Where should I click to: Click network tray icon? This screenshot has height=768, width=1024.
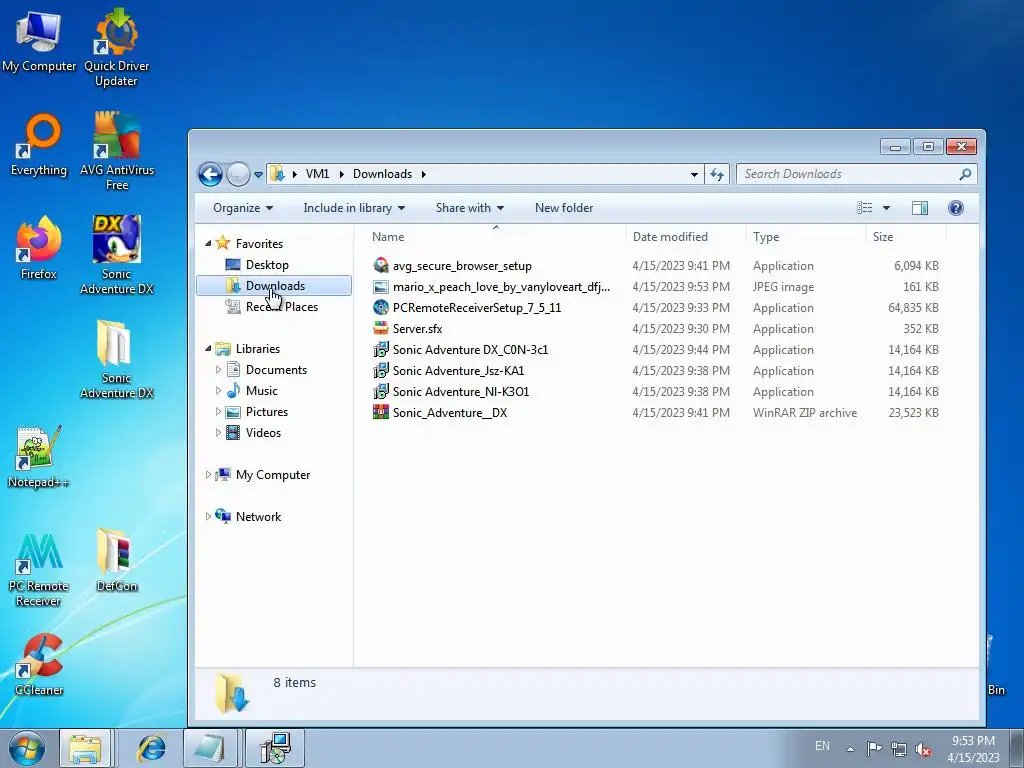pos(899,748)
